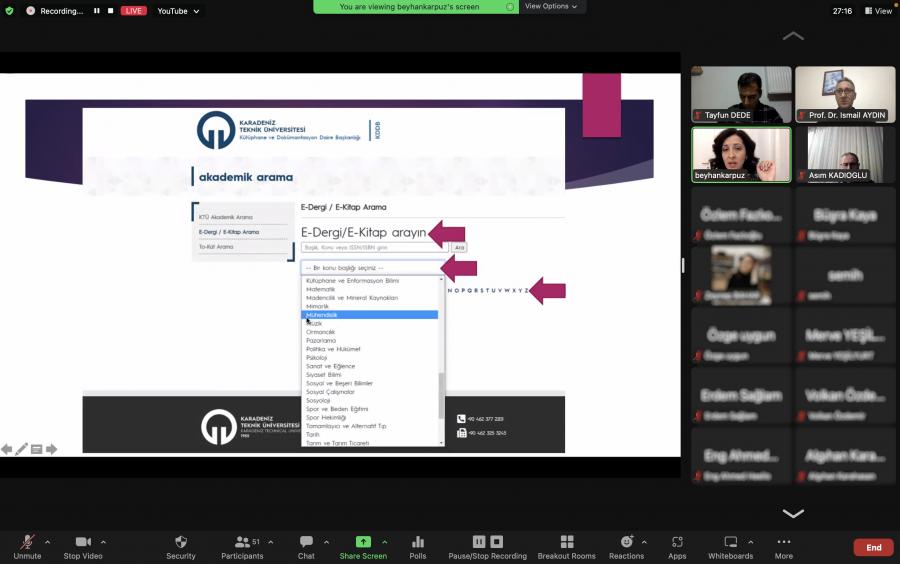
Task: Click the gallery panel divider handle
Action: 683,265
